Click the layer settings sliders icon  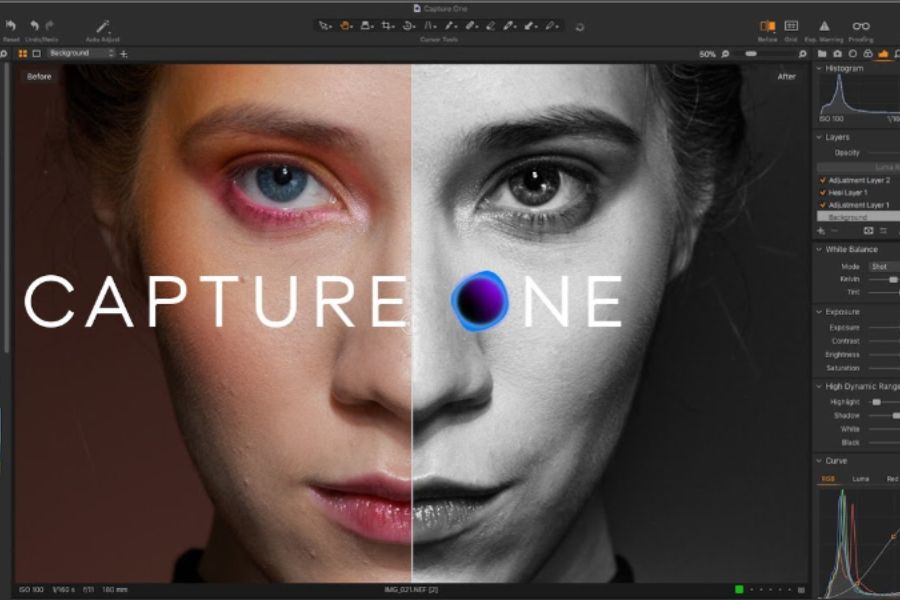(883, 231)
